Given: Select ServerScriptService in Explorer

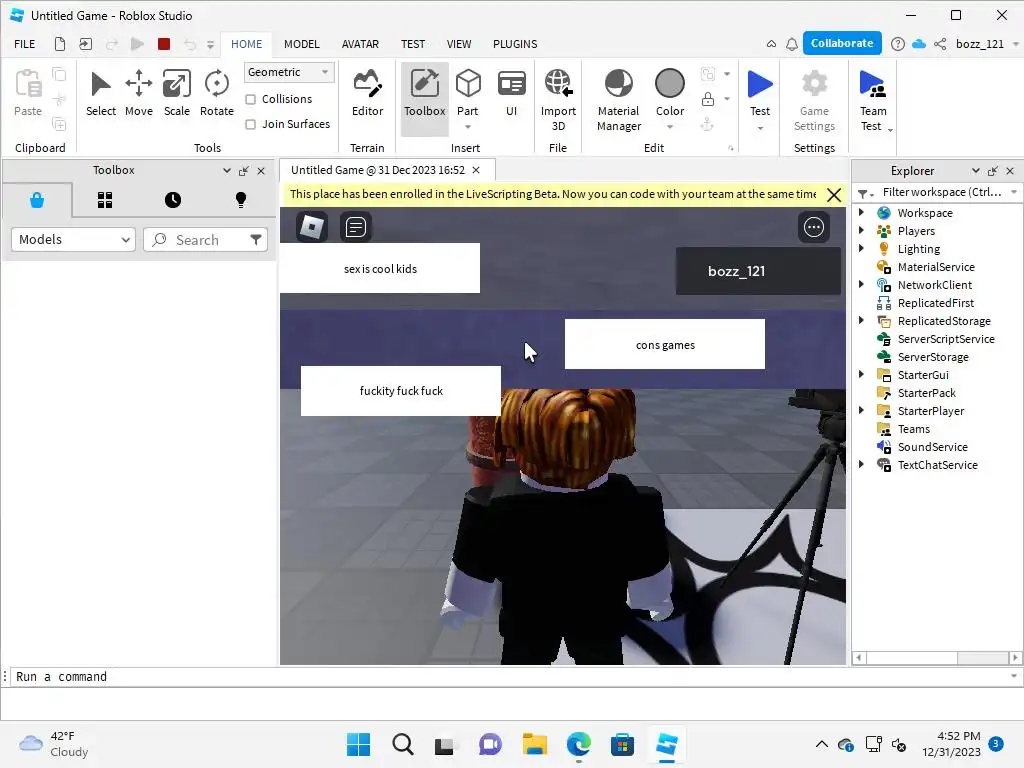Looking at the screenshot, I should click(x=946, y=338).
